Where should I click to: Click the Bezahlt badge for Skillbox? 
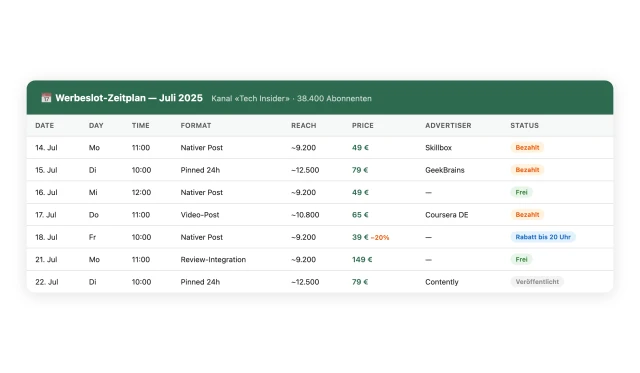(527, 148)
